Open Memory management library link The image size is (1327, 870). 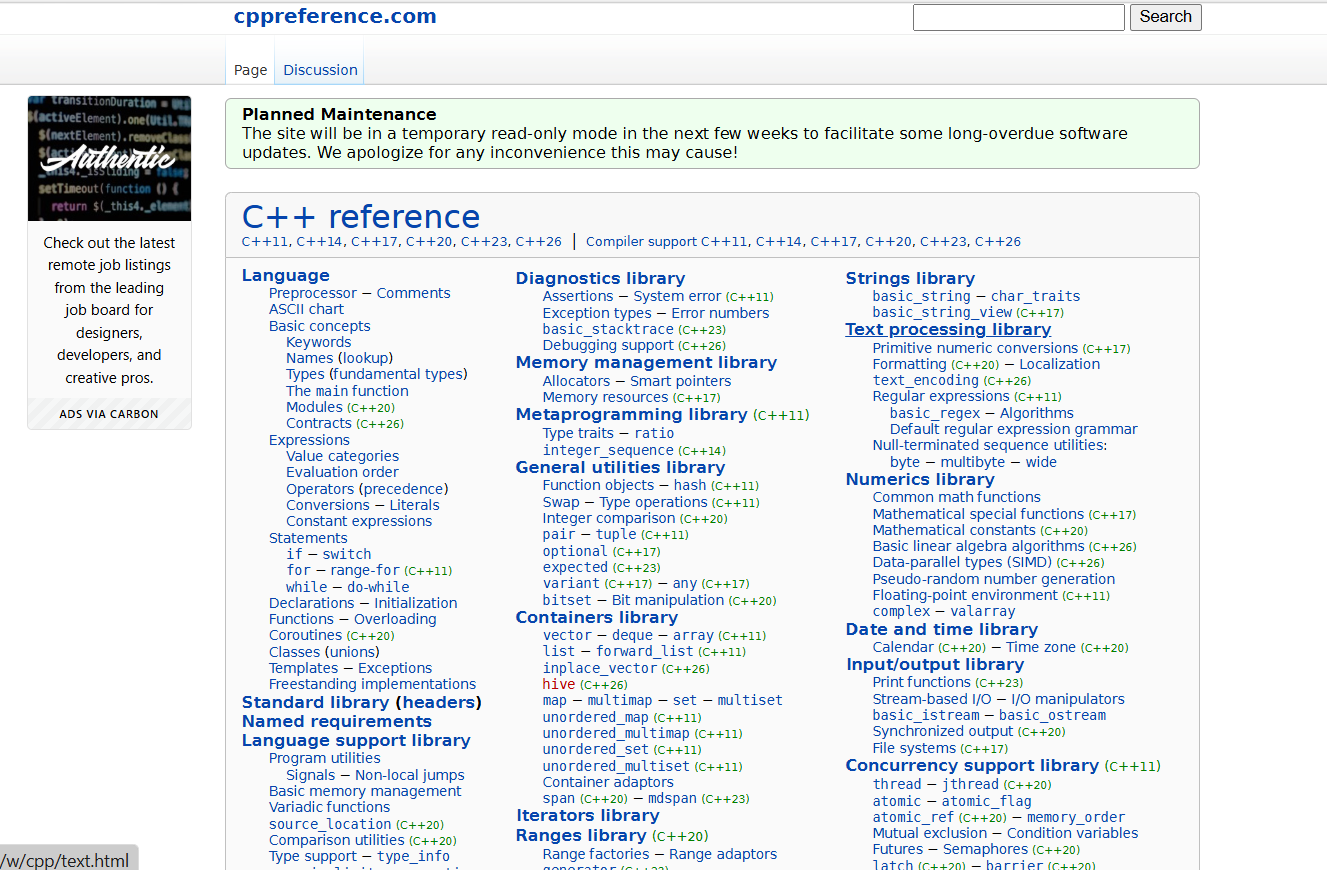click(x=646, y=362)
